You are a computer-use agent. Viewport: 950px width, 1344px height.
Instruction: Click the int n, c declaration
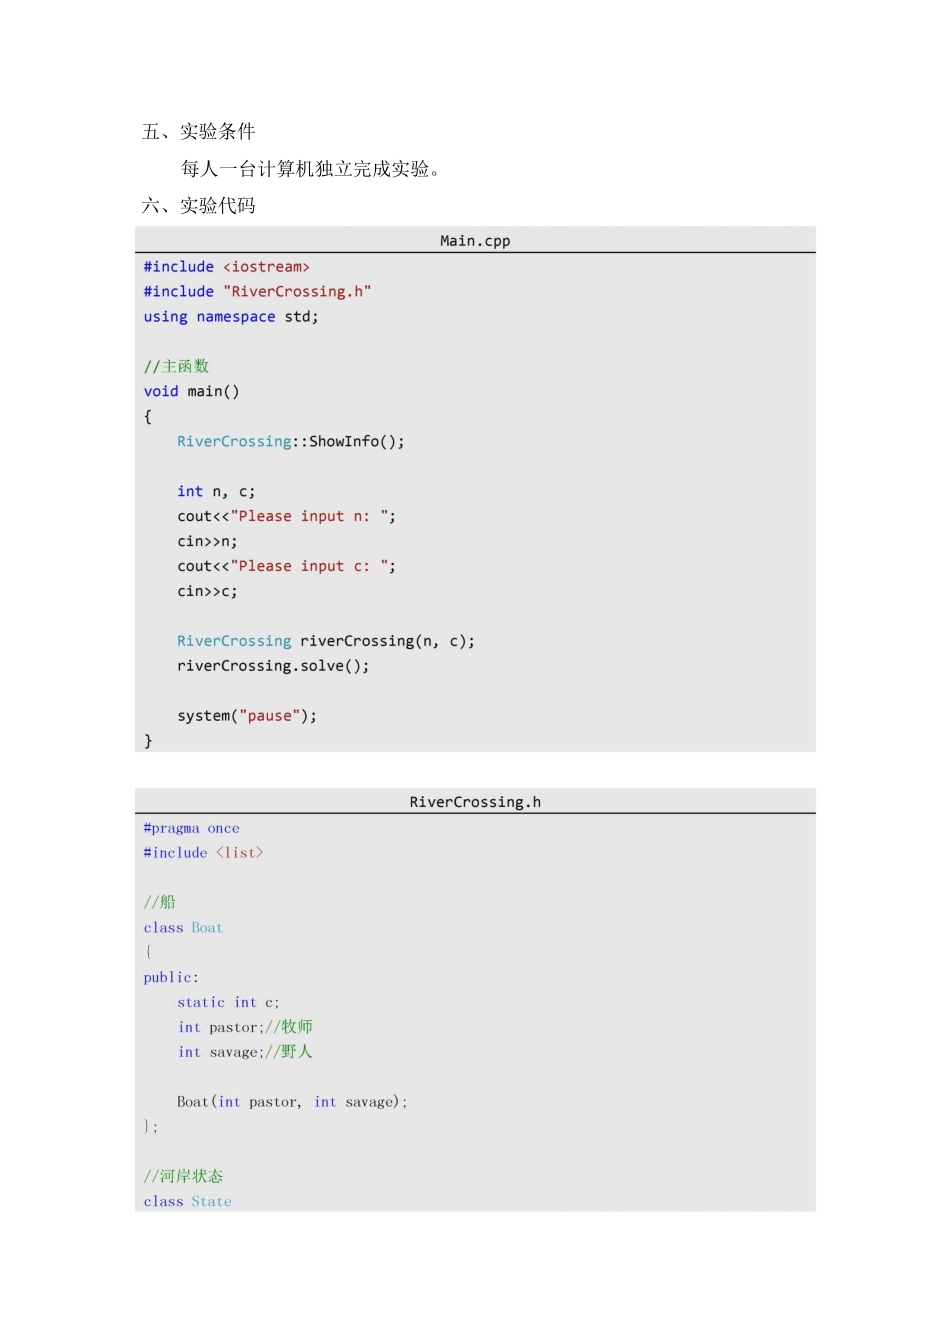coord(216,491)
